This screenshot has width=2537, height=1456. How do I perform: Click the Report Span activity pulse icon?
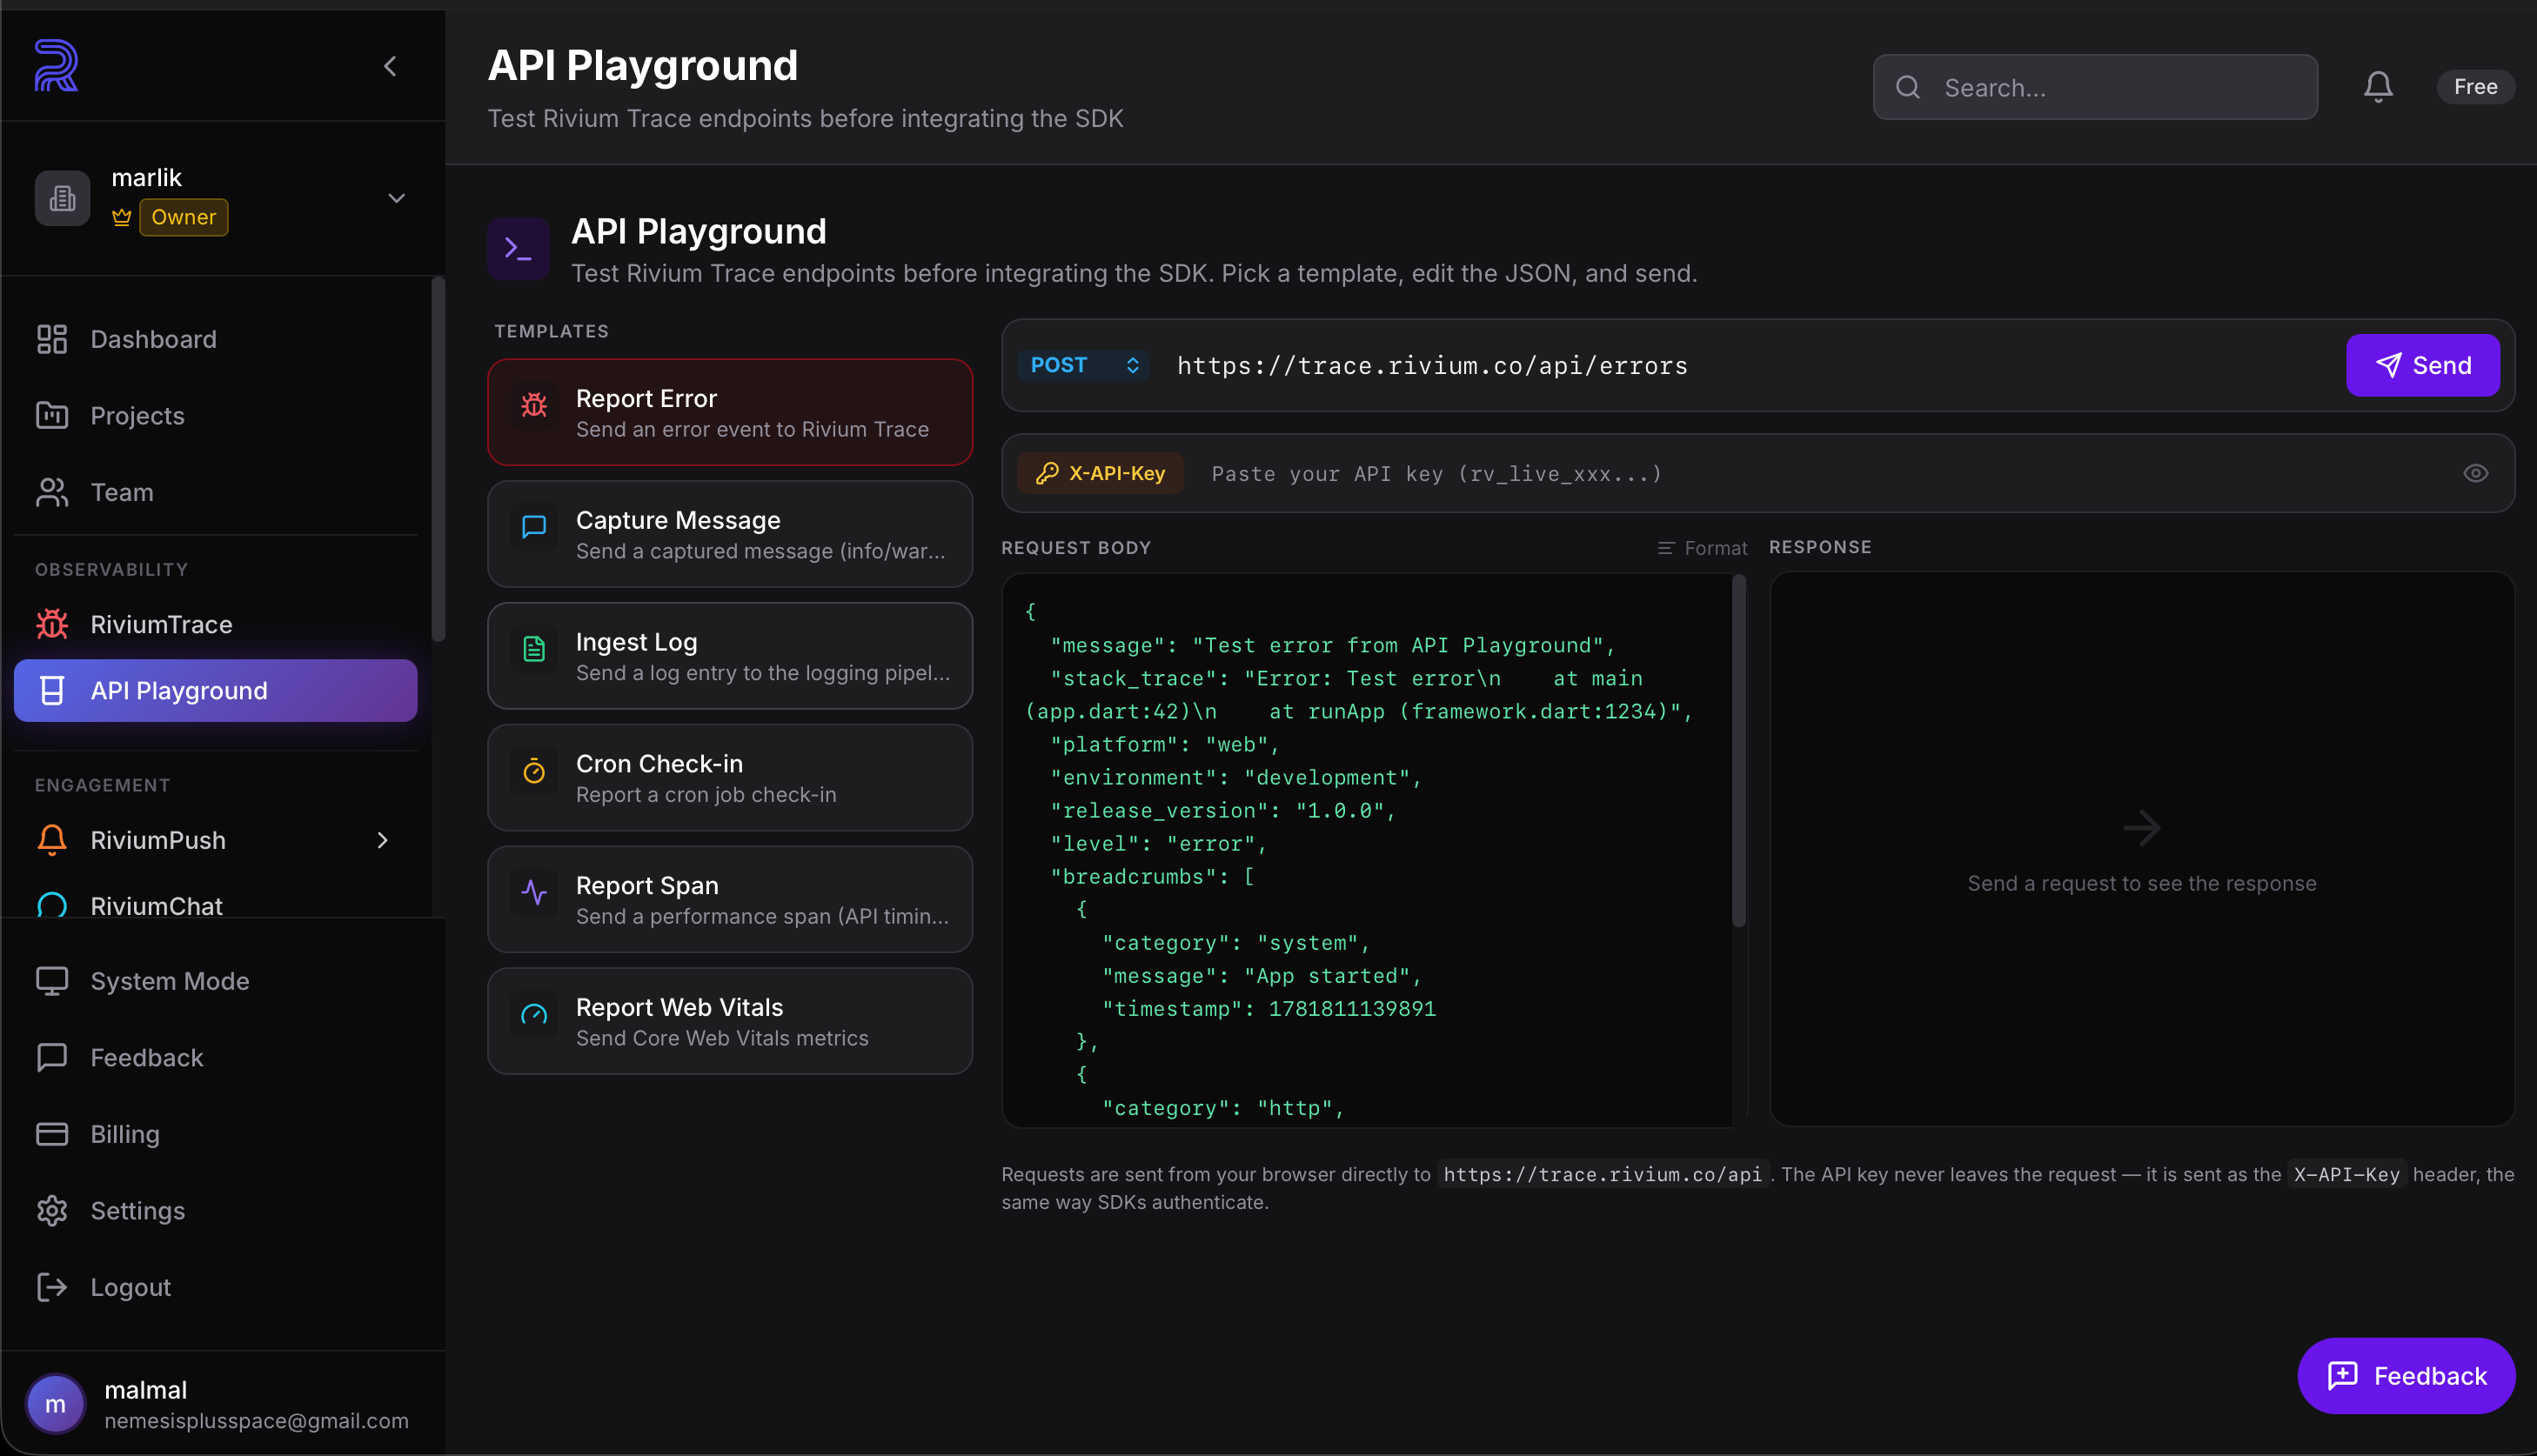(534, 893)
